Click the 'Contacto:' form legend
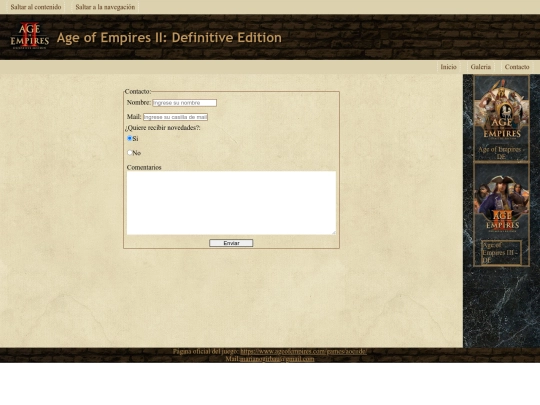 tap(138, 91)
